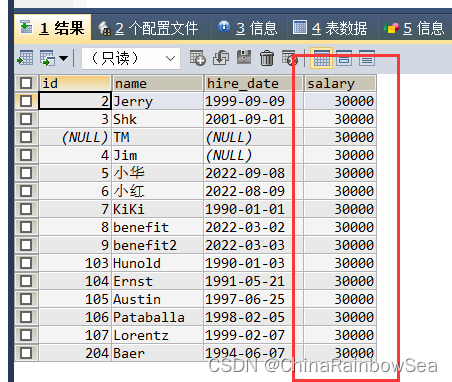Click the cancel changes icon
Viewport: 452px width, 382px height.
(289, 58)
